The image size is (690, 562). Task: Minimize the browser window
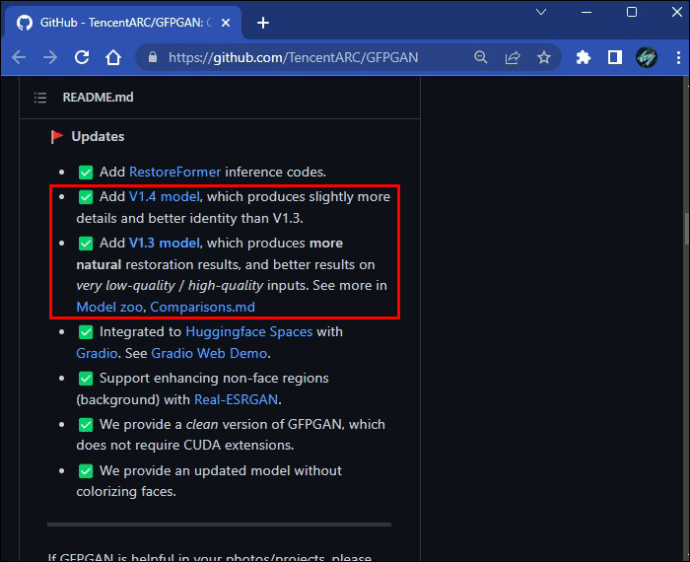586,12
